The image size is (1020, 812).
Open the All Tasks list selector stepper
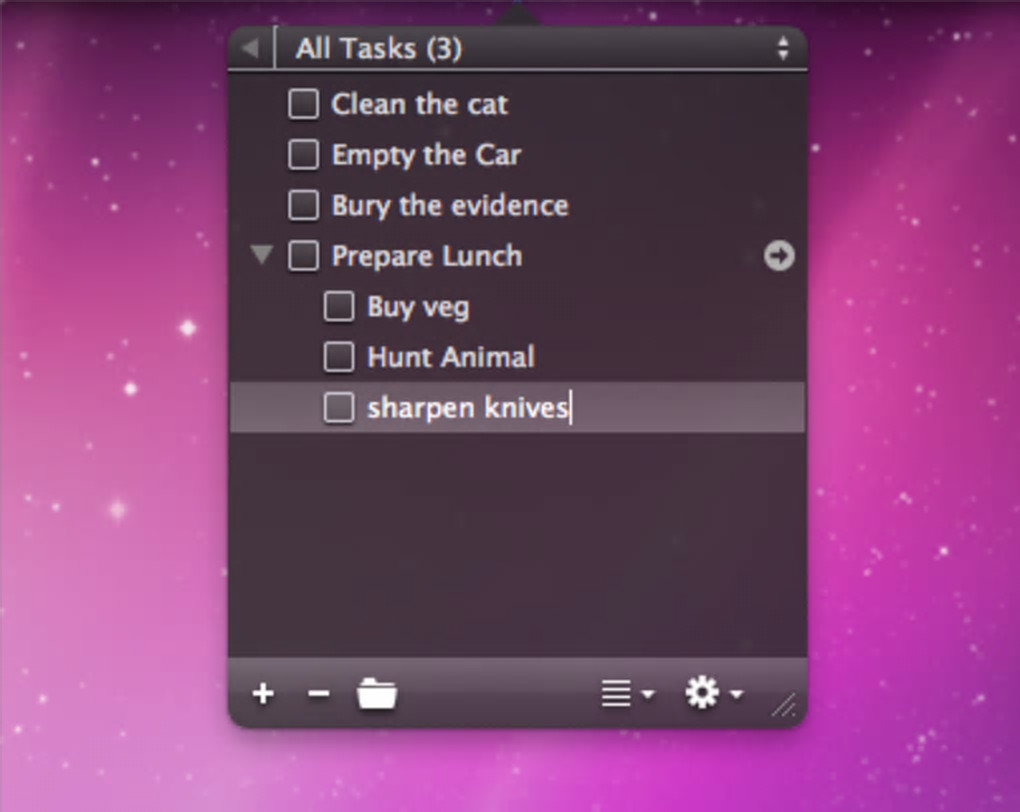coord(783,48)
